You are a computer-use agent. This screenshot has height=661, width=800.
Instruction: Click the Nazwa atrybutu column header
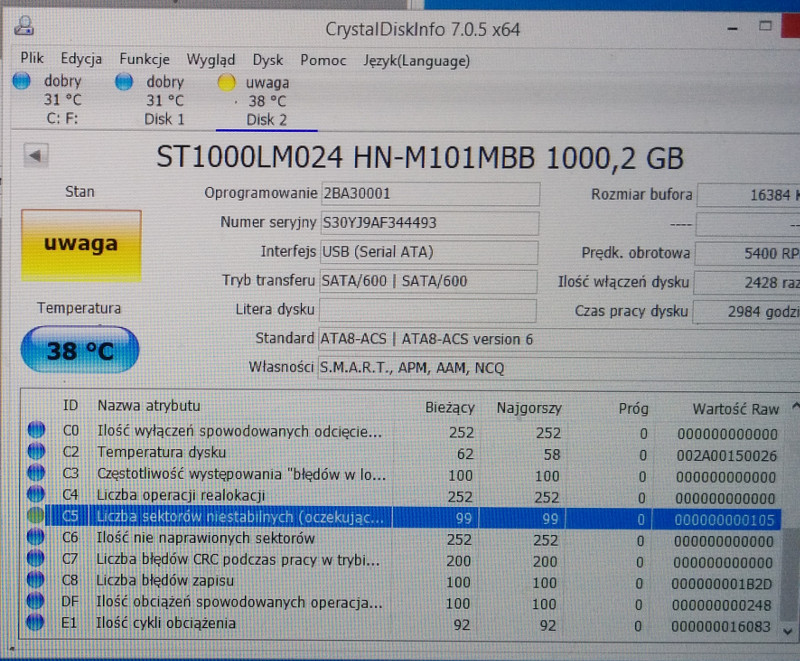[149, 406]
